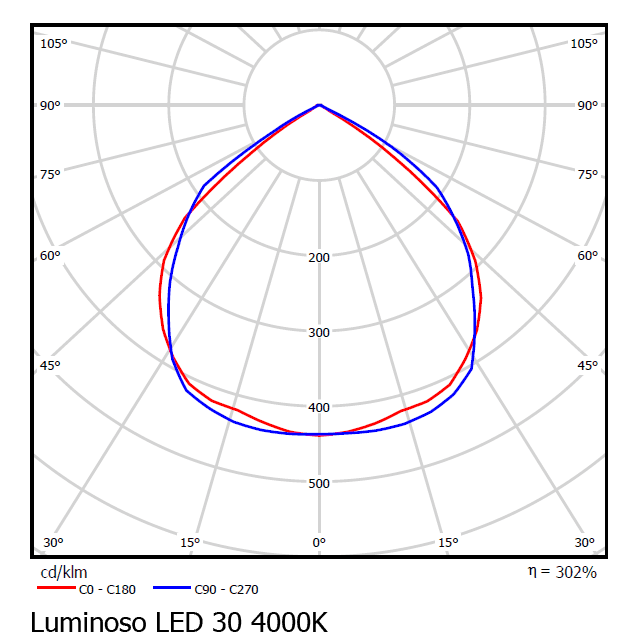
Task: Click the right 105° angle label
Action: click(584, 44)
